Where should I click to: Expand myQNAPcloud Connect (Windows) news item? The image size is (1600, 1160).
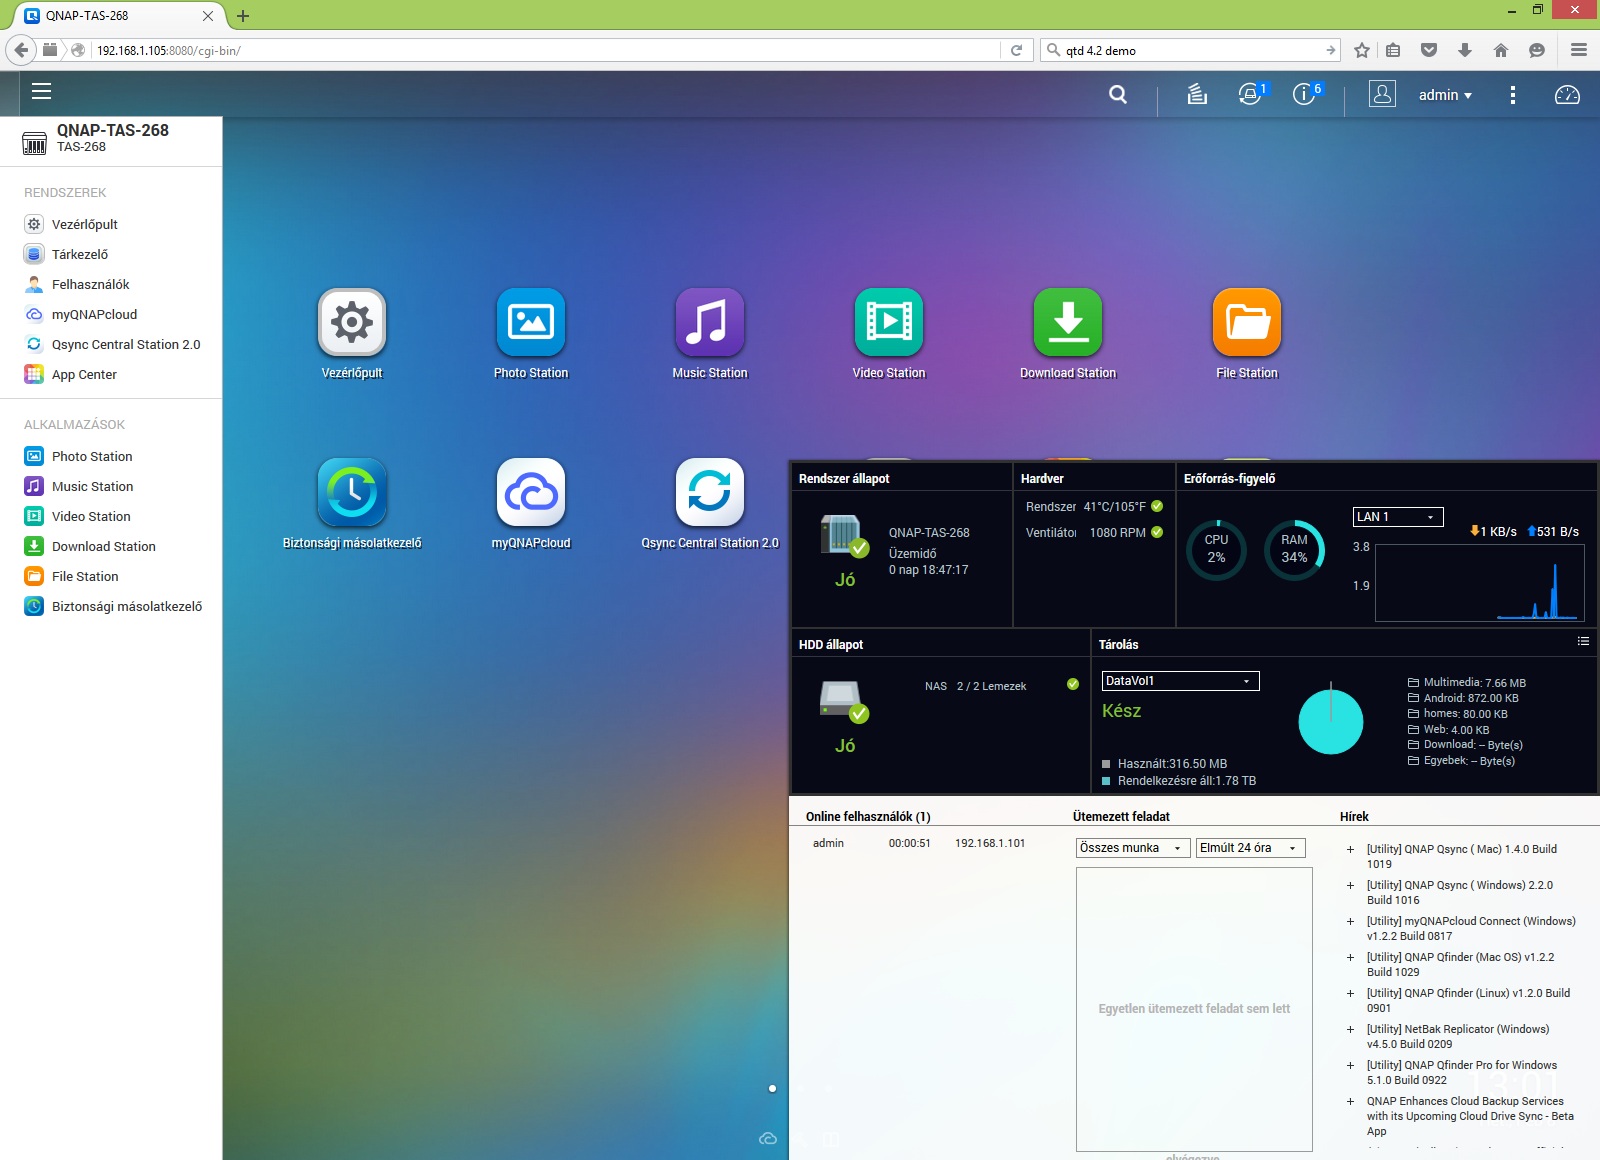1350,922
